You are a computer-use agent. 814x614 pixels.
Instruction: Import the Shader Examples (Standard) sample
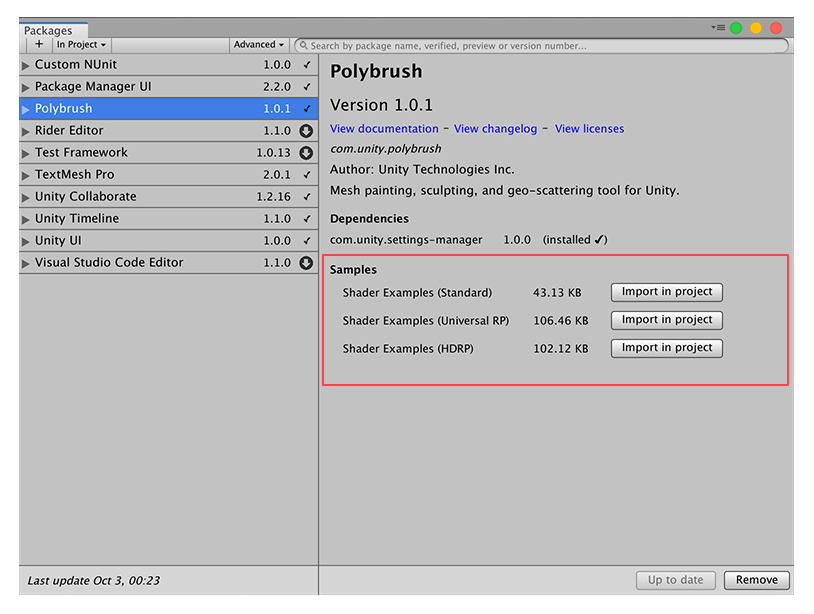(x=666, y=292)
